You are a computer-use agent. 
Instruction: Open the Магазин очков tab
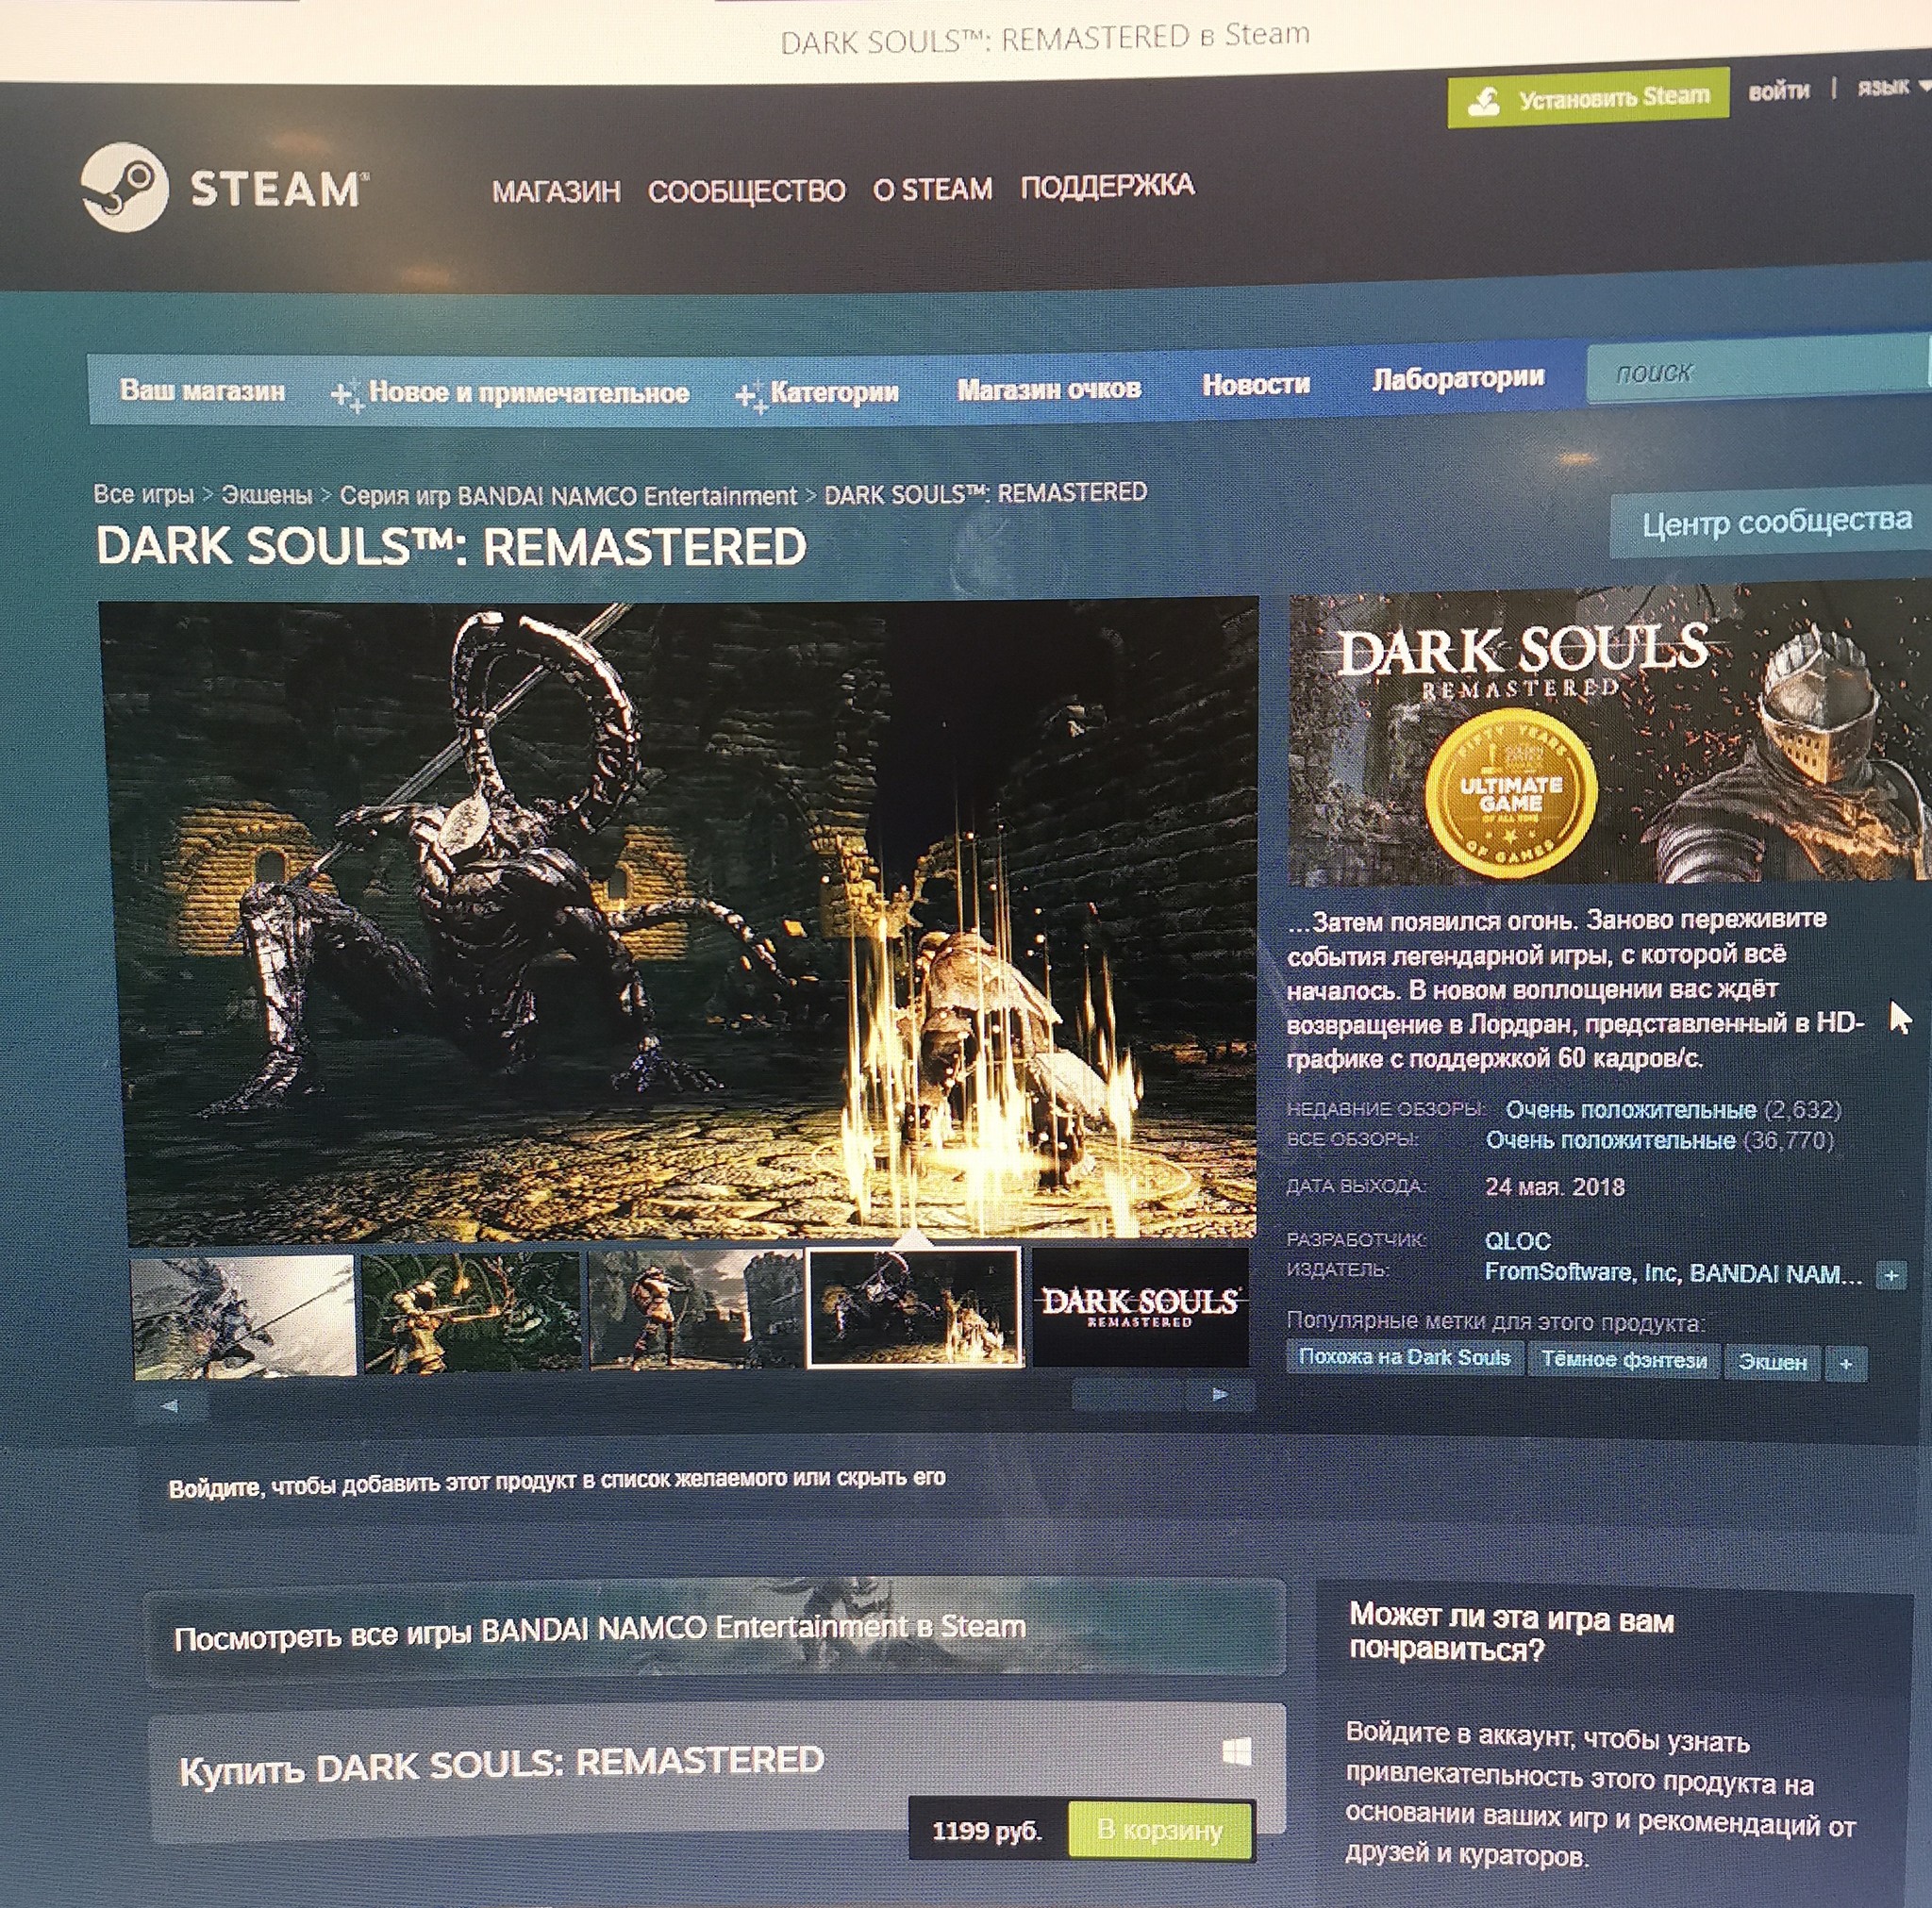click(1049, 389)
